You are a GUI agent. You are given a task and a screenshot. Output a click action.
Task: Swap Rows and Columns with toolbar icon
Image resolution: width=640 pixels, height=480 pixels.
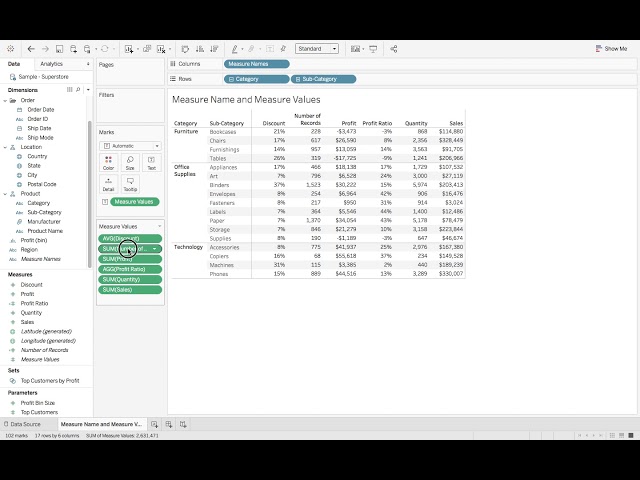point(185,49)
